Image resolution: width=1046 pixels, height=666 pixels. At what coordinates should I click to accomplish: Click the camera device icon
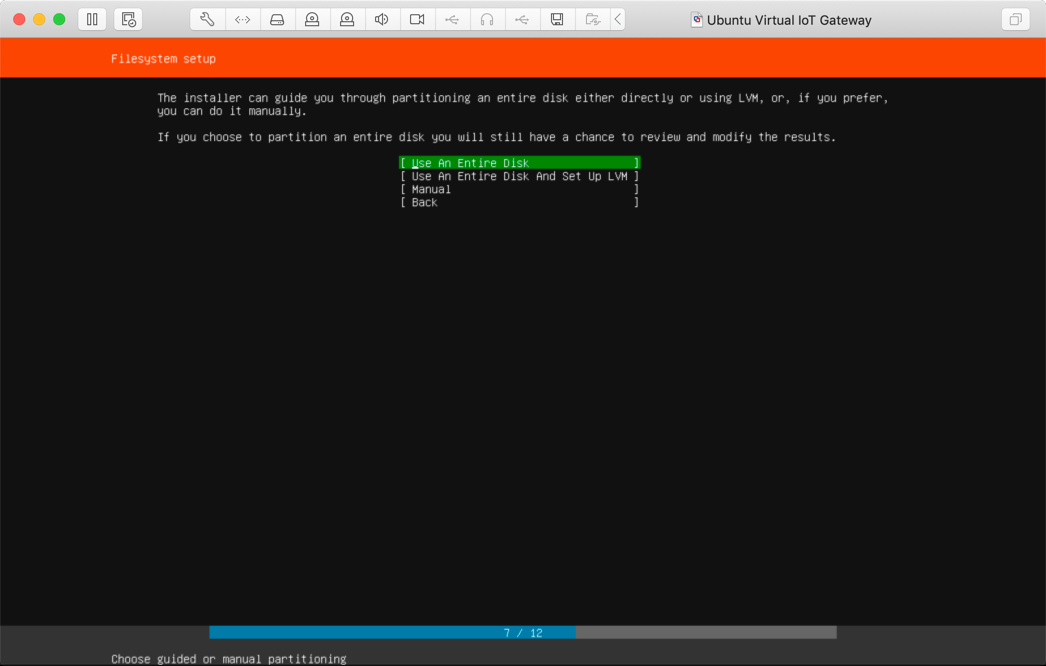pos(417,19)
